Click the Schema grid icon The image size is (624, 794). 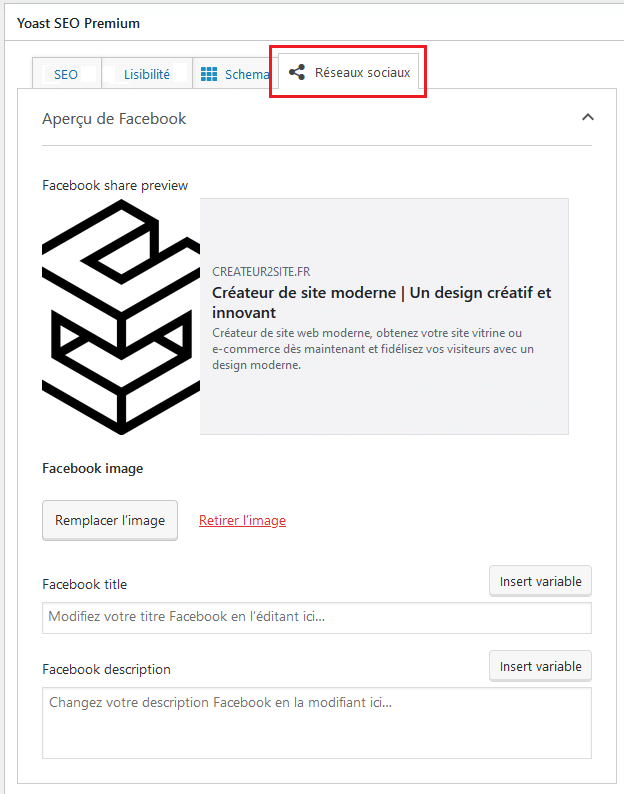coord(209,74)
